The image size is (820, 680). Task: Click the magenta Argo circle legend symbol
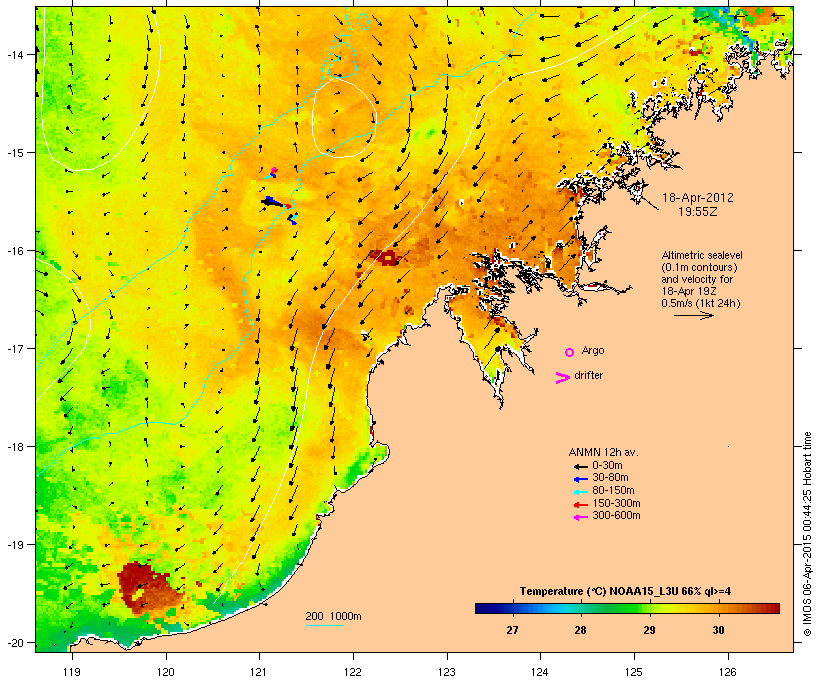[x=570, y=353]
